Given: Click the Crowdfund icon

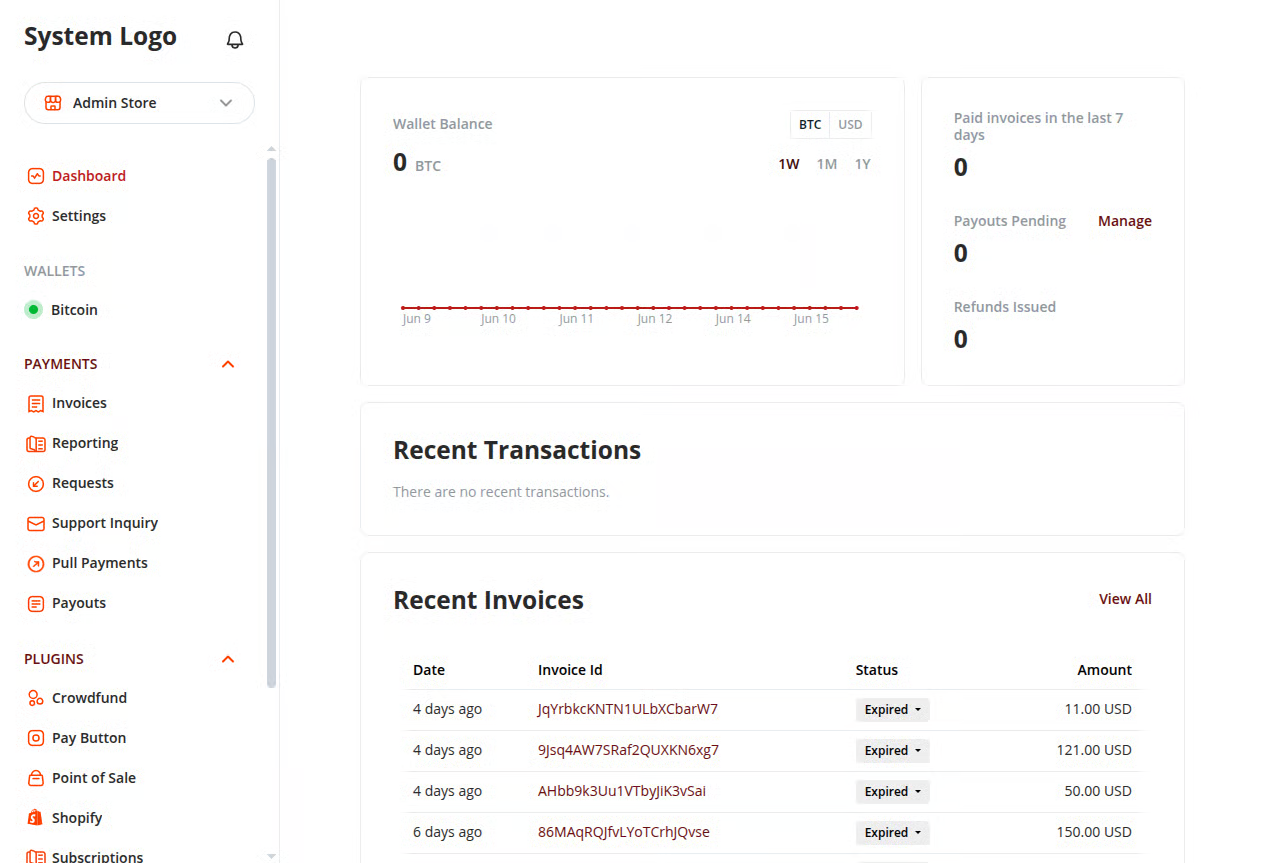Looking at the screenshot, I should coord(36,699).
